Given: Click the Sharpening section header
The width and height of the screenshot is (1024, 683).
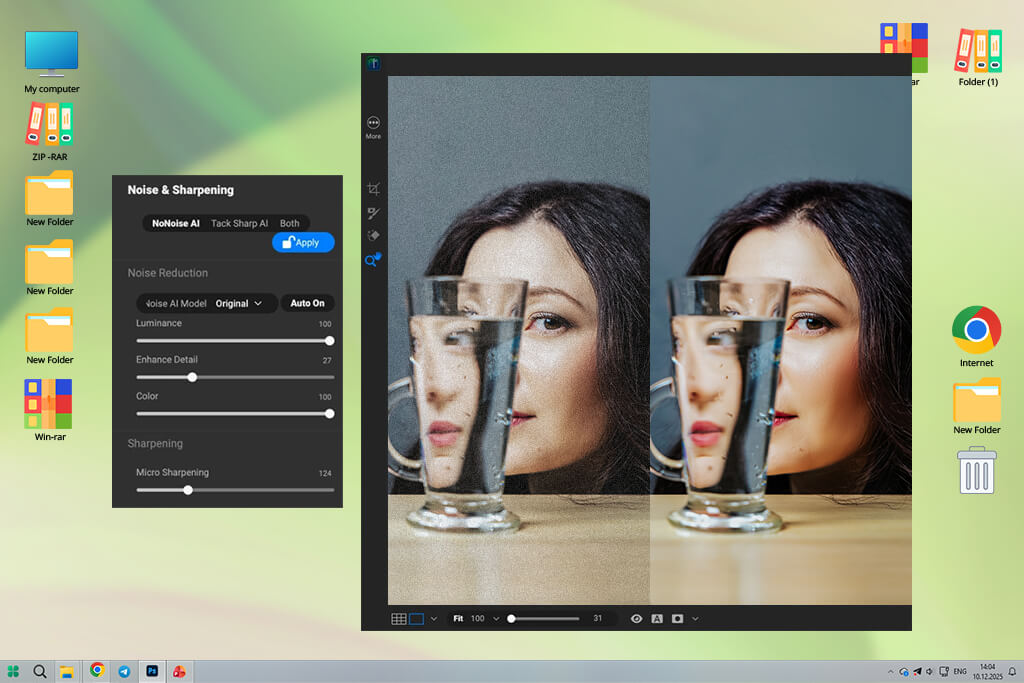Looking at the screenshot, I should tap(155, 443).
